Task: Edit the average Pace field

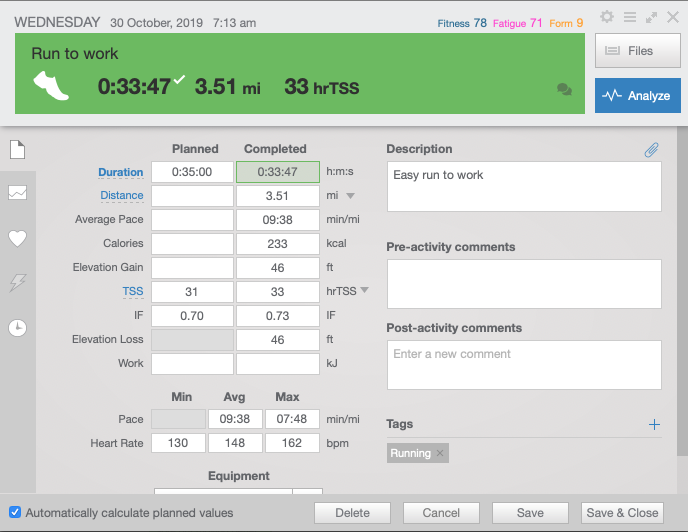Action: (x=235, y=419)
